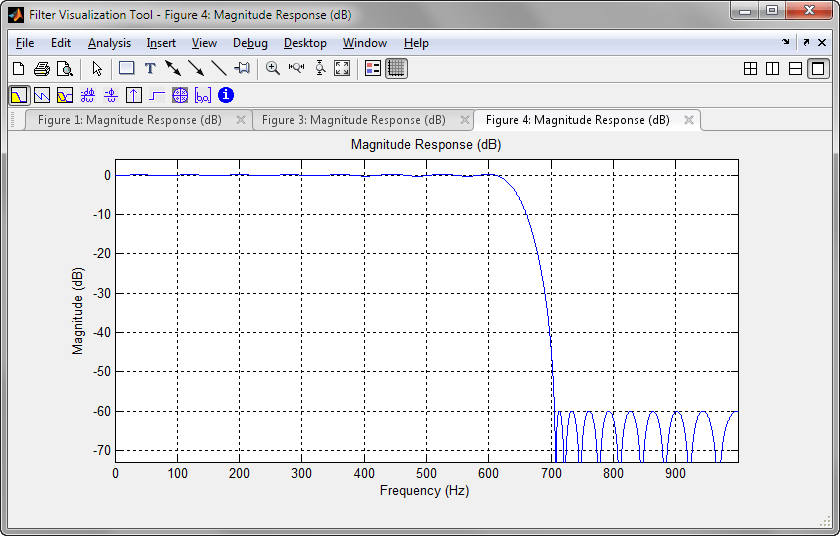840x536 pixels.
Task: Open the Desktop menu
Action: tap(305, 43)
